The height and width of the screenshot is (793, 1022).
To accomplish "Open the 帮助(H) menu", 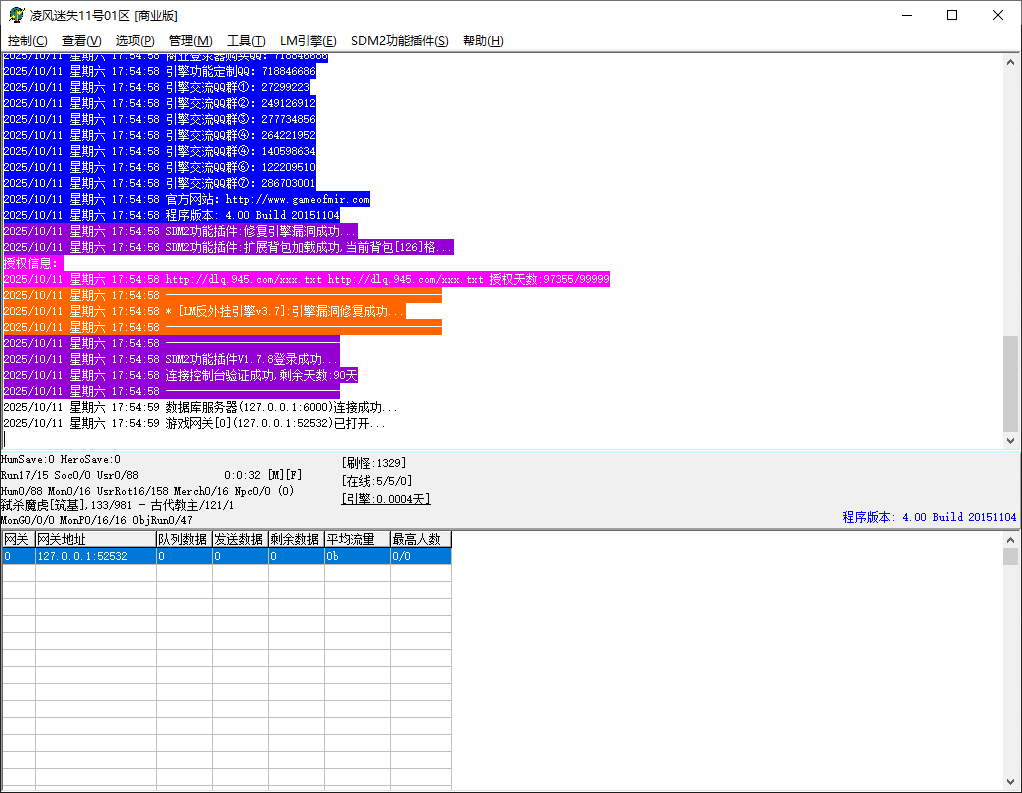I will click(x=483, y=41).
